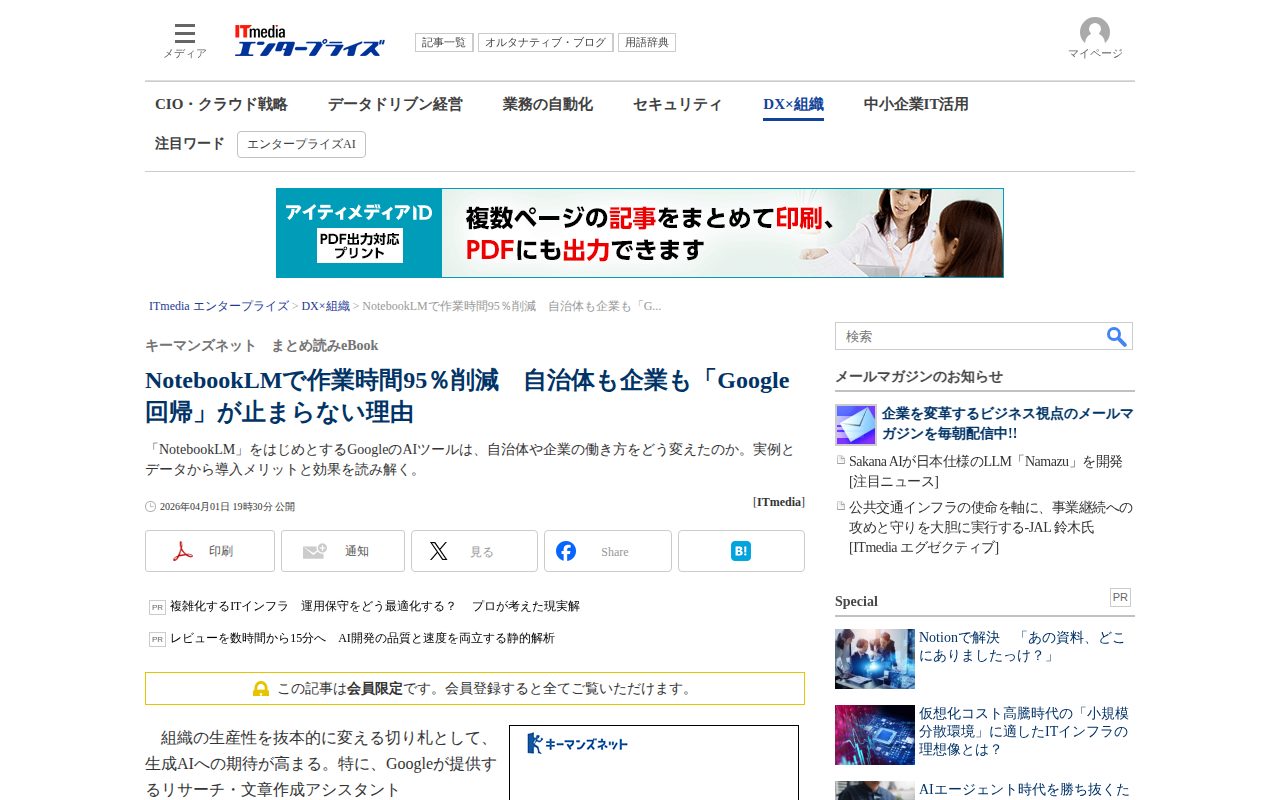Open the JAL 鈴木氏 article link
The image size is (1280, 800).
(991, 527)
